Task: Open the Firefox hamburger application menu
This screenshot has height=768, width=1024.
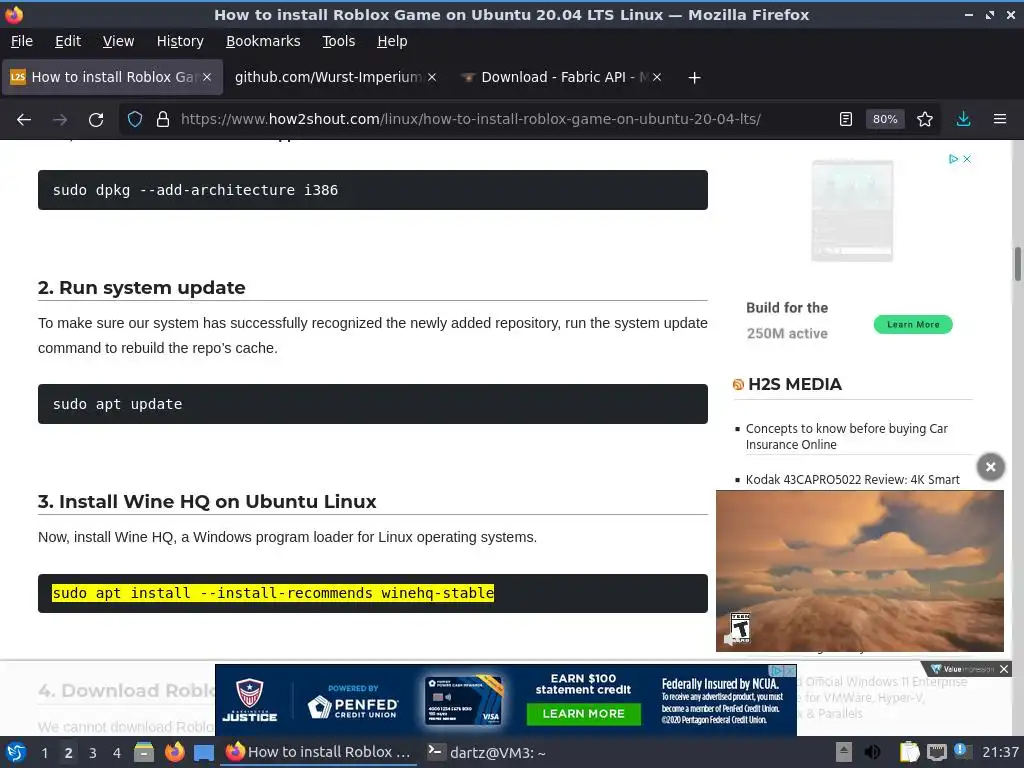Action: tap(1000, 120)
